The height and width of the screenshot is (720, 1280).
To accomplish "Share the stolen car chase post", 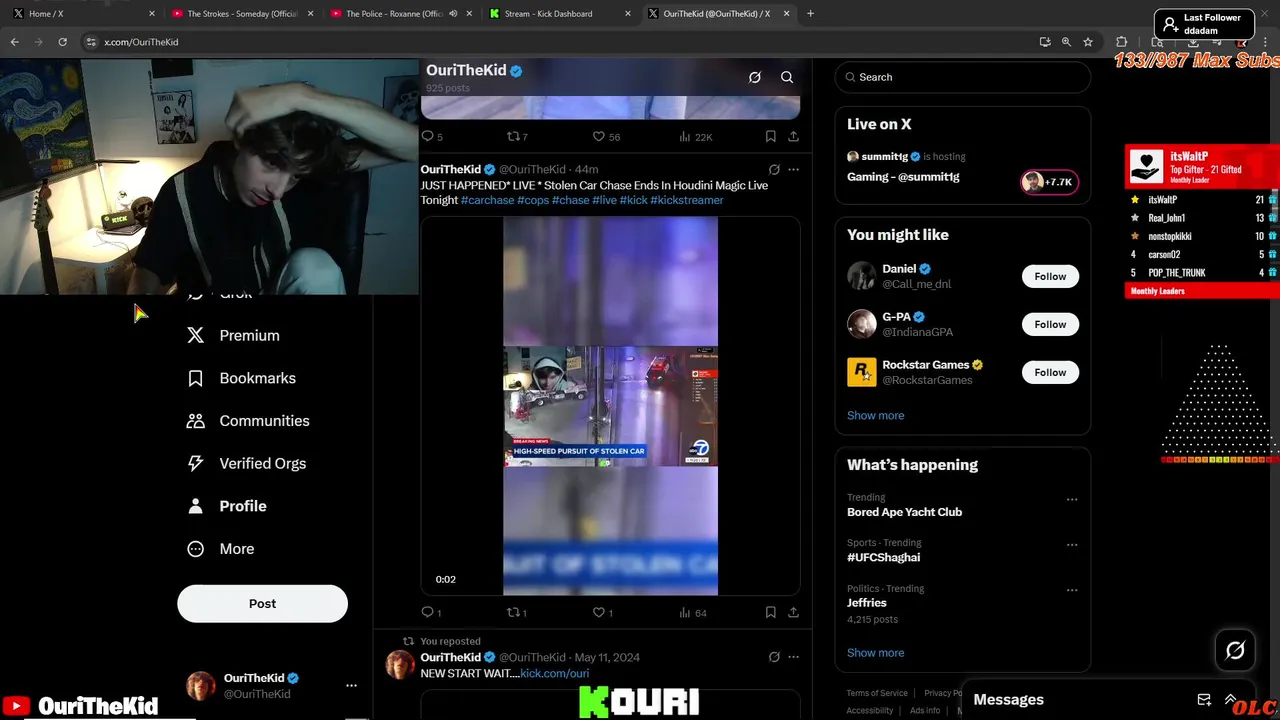I will tap(793, 612).
